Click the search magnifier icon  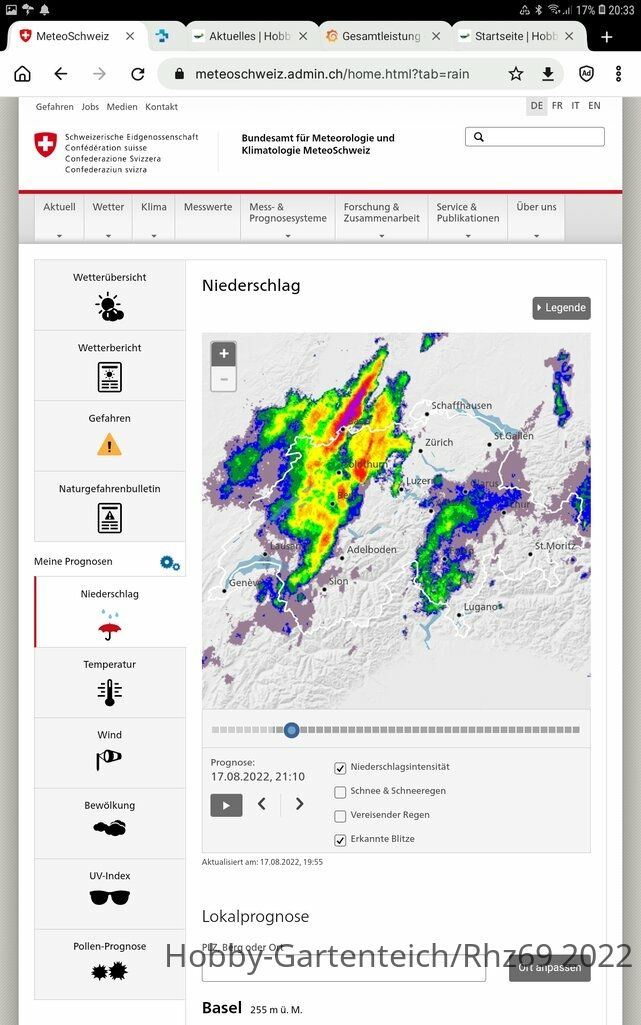(479, 137)
